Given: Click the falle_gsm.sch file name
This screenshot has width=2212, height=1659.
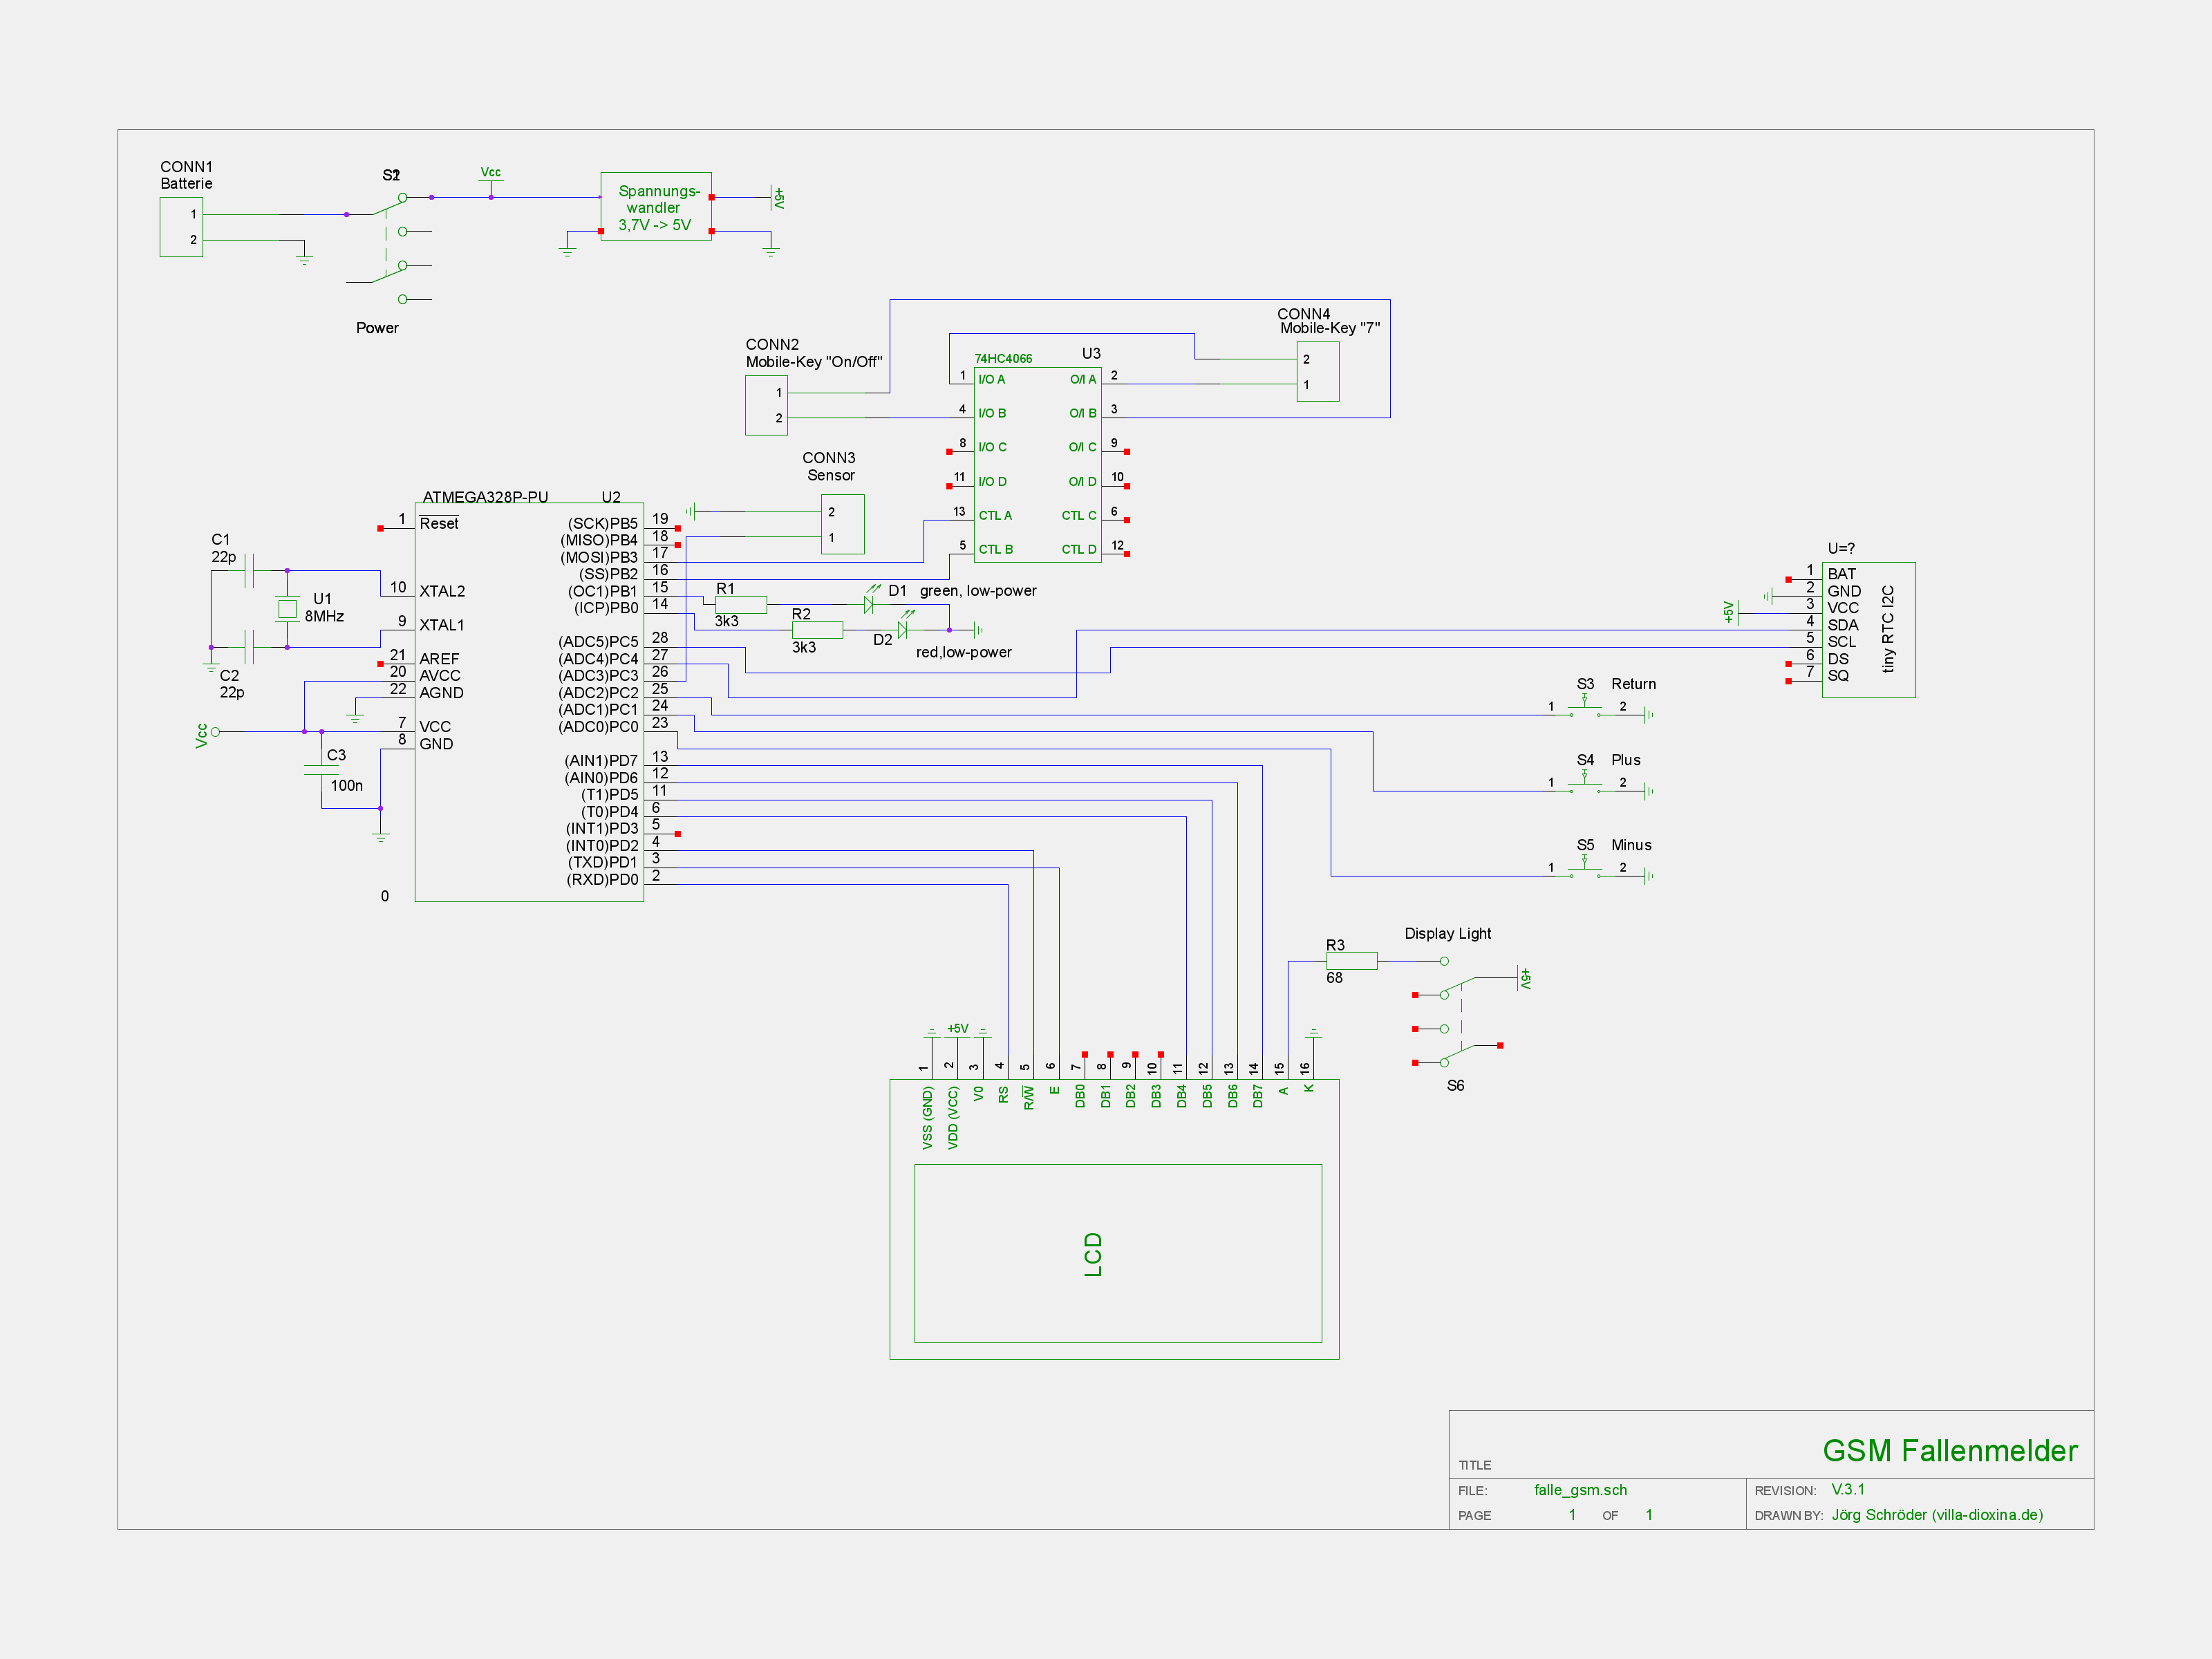Looking at the screenshot, I should [x=1580, y=1490].
